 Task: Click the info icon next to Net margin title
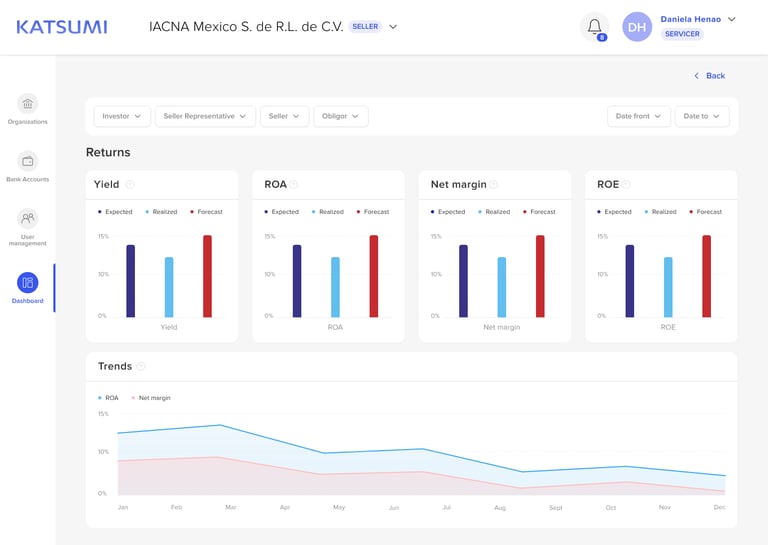click(x=493, y=185)
